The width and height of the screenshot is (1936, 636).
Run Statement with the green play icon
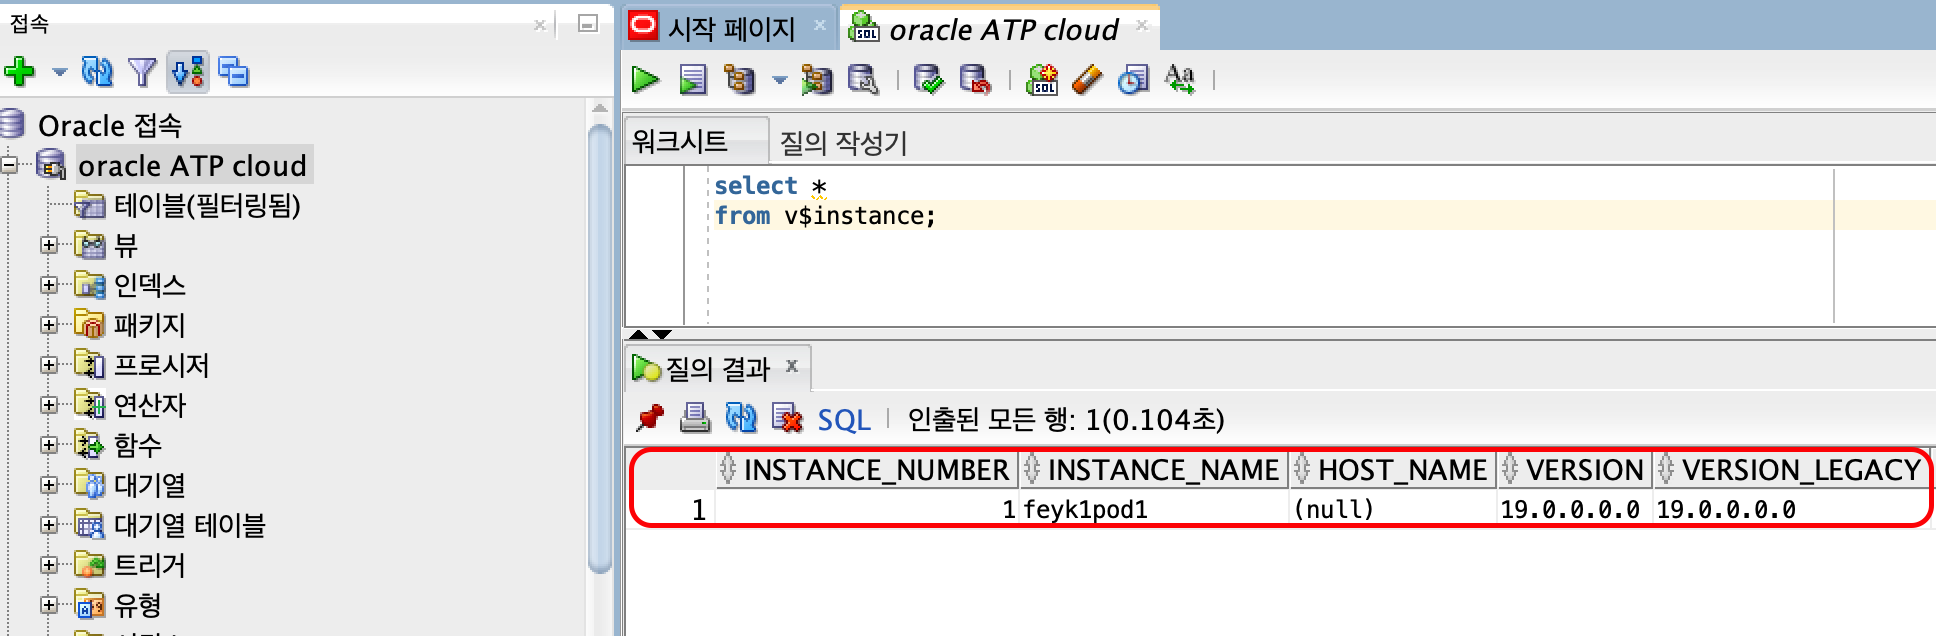[x=646, y=79]
